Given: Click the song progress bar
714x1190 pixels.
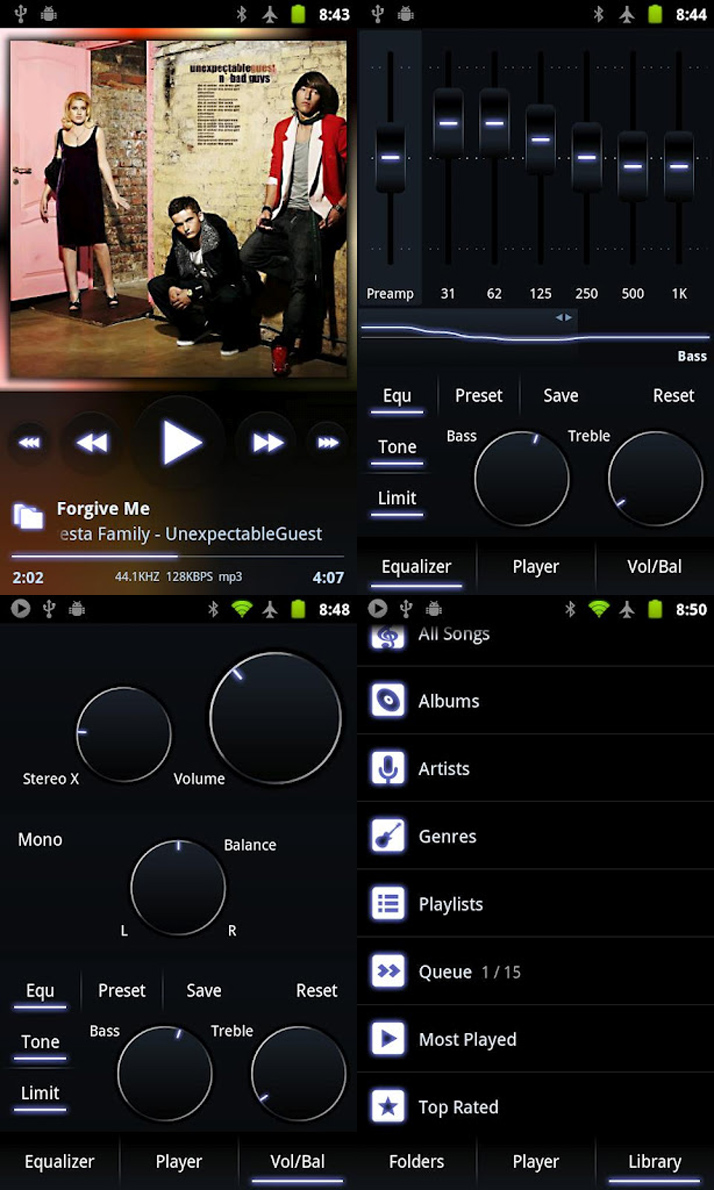Looking at the screenshot, I should [178, 556].
